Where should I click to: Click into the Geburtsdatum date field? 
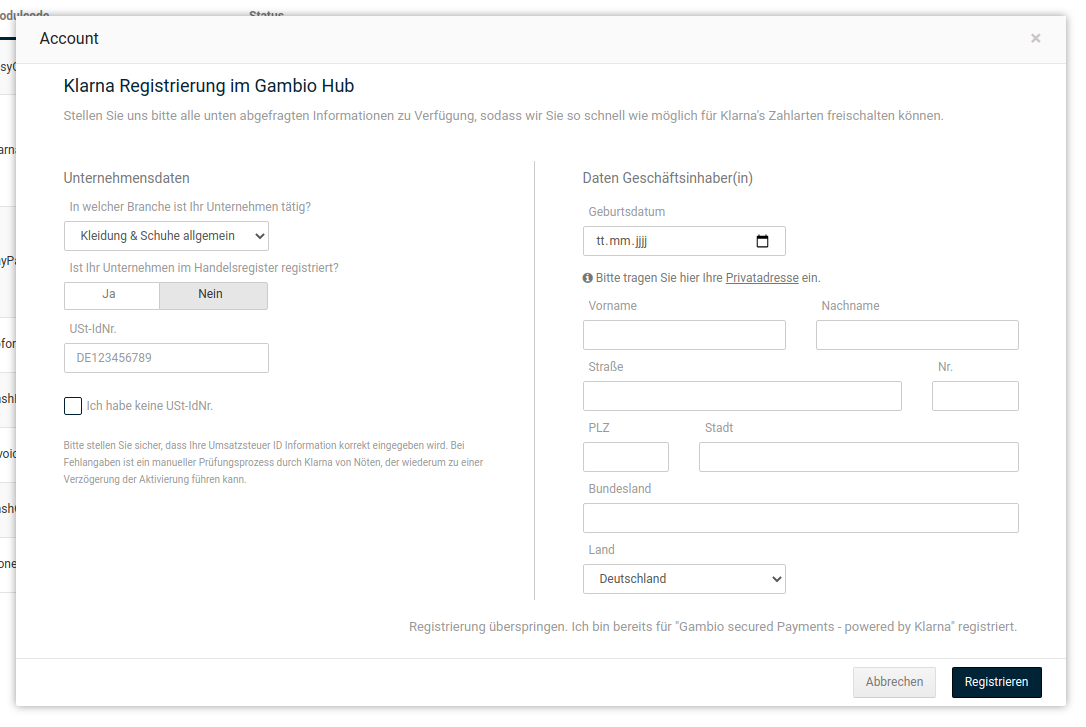(684, 241)
